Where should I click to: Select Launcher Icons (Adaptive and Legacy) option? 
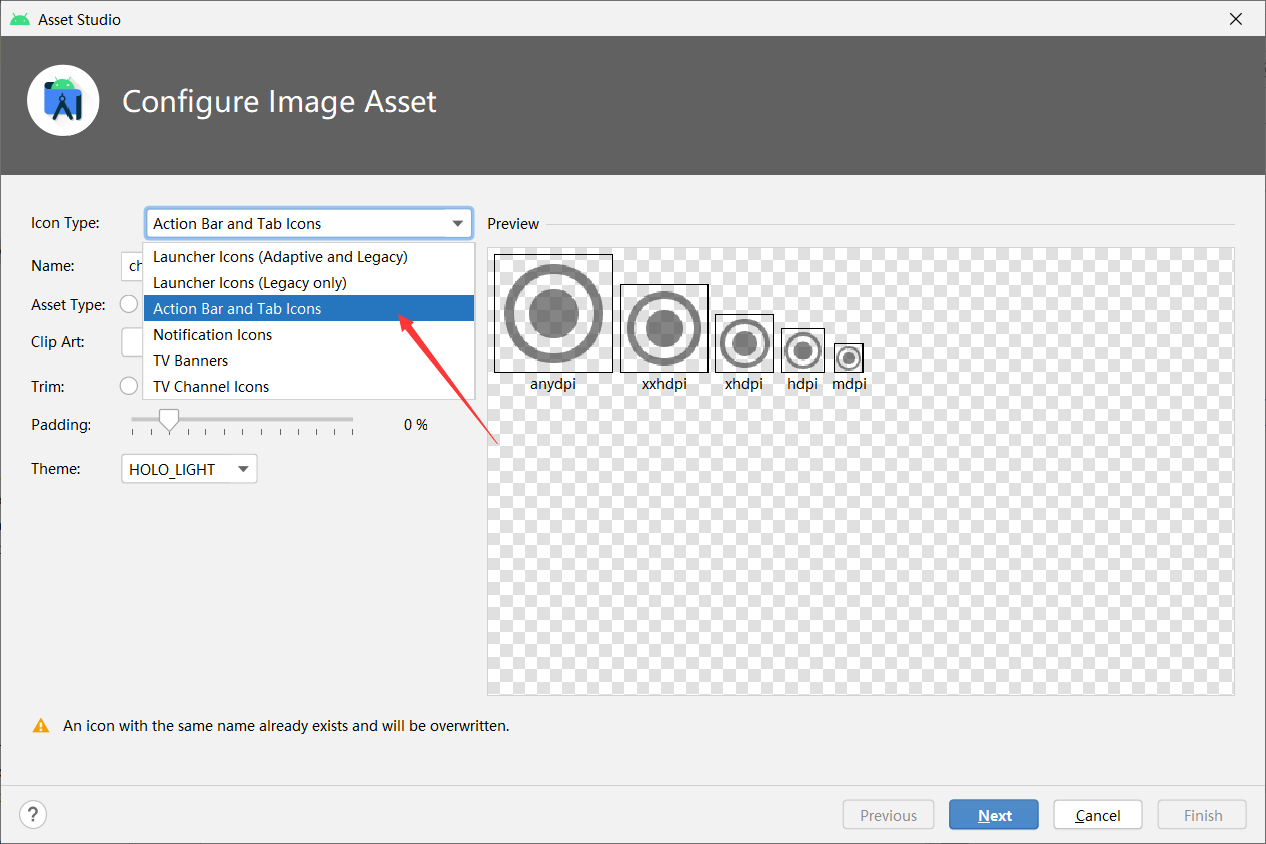tap(280, 257)
